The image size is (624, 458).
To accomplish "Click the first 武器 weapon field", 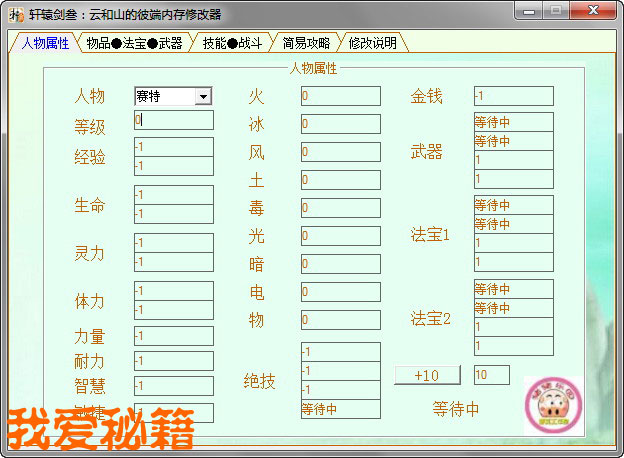I will click(x=513, y=122).
